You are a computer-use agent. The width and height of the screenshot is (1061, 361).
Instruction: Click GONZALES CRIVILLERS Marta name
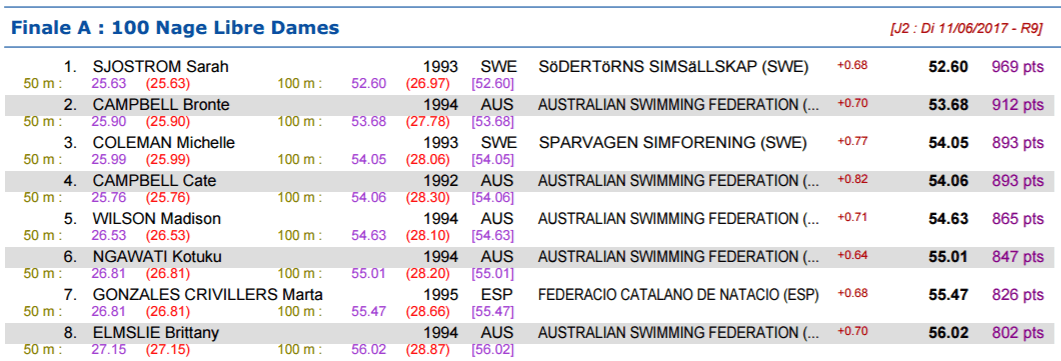[207, 295]
